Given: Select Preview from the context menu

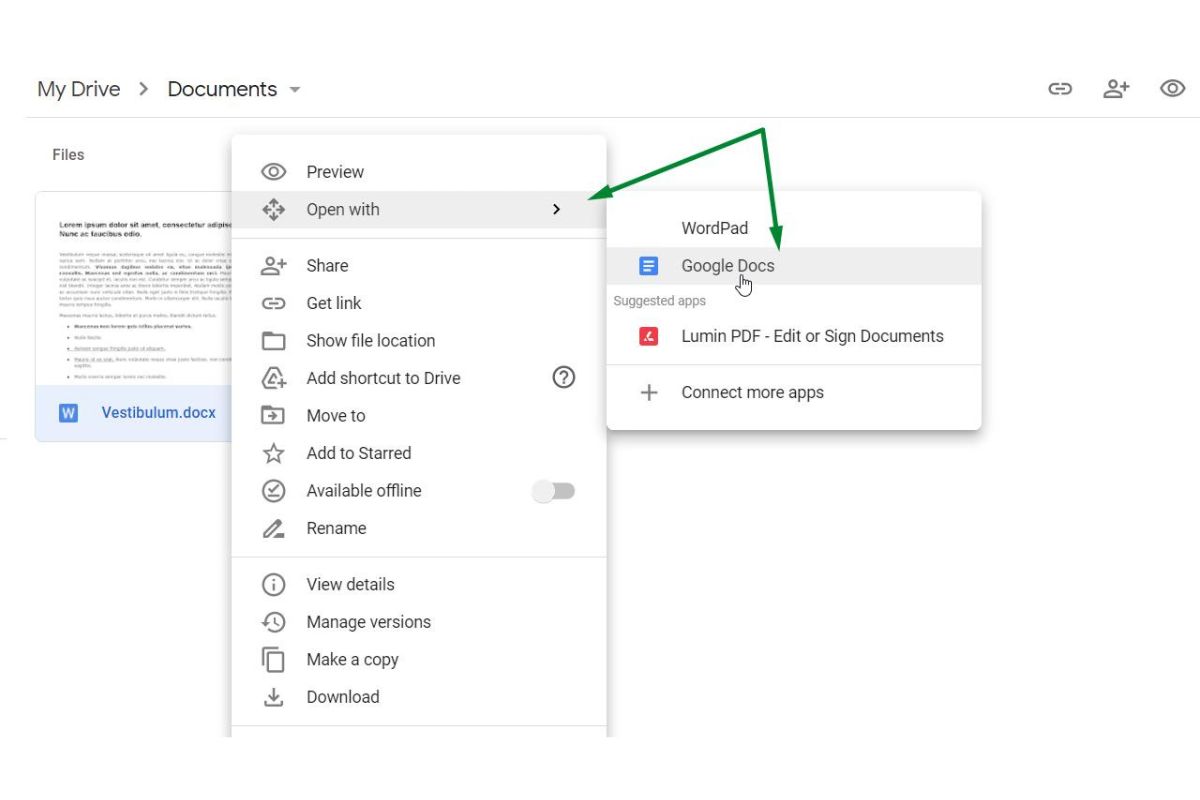Looking at the screenshot, I should pos(335,172).
